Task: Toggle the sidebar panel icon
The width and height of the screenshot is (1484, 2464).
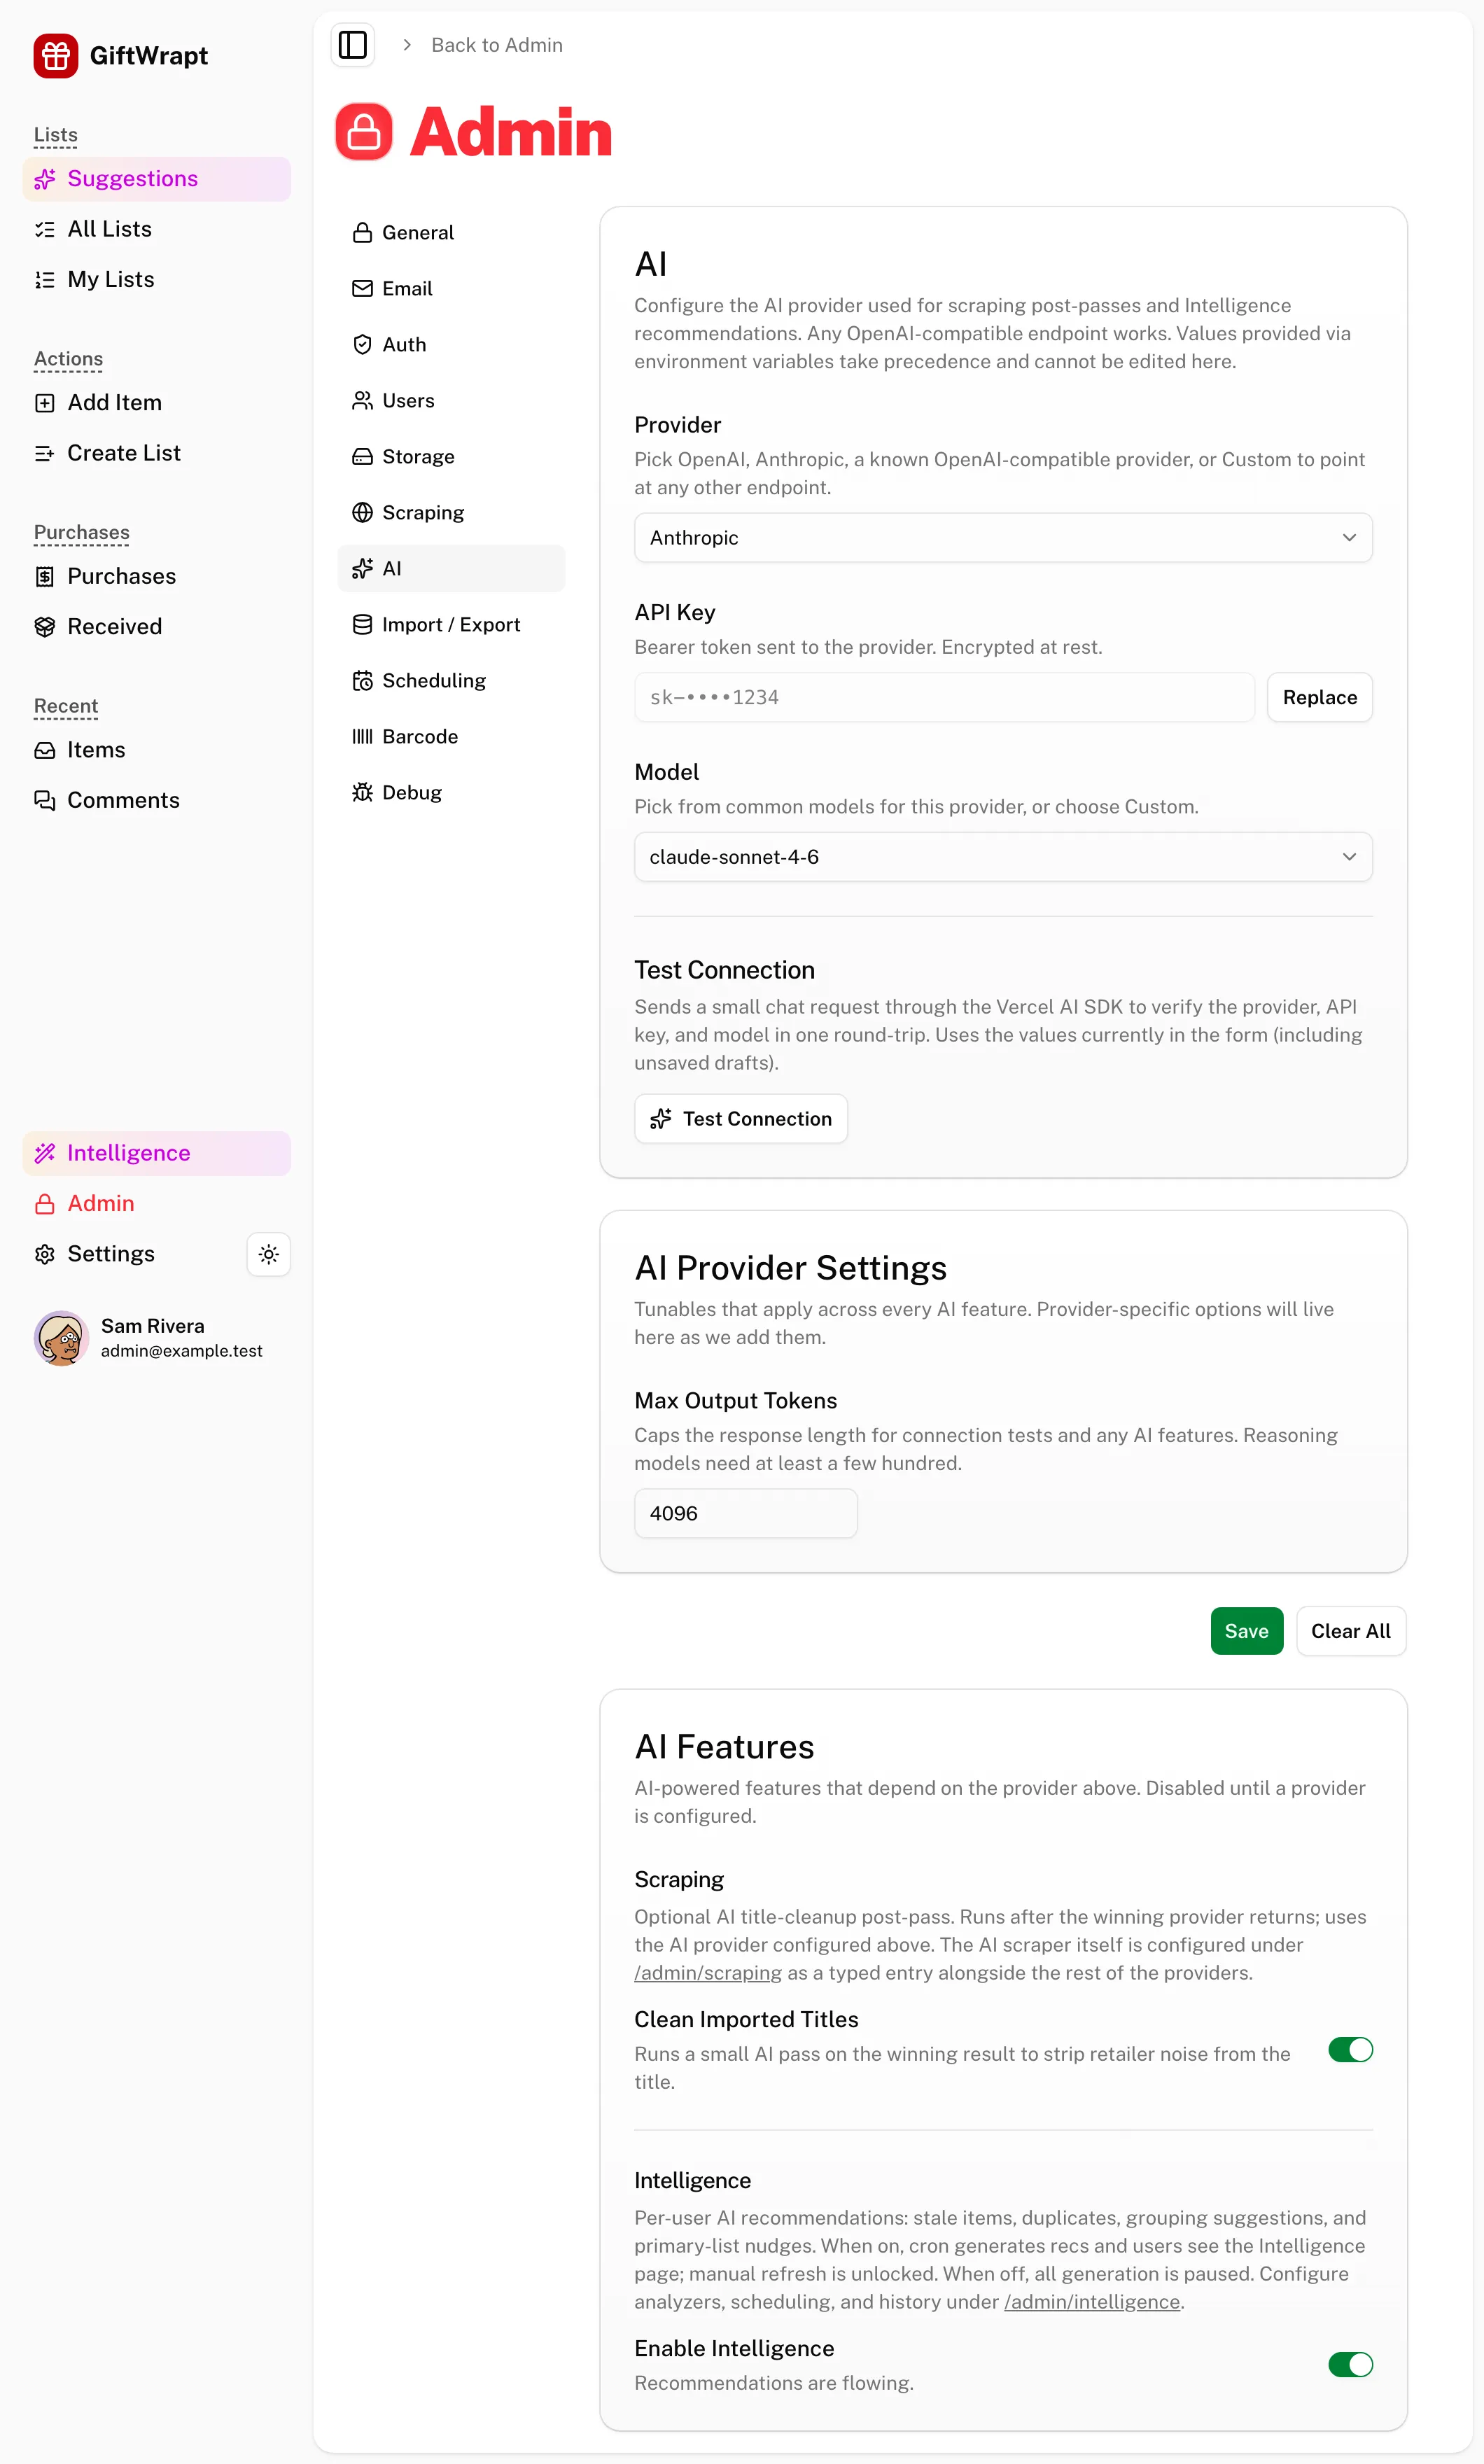Action: 353,45
